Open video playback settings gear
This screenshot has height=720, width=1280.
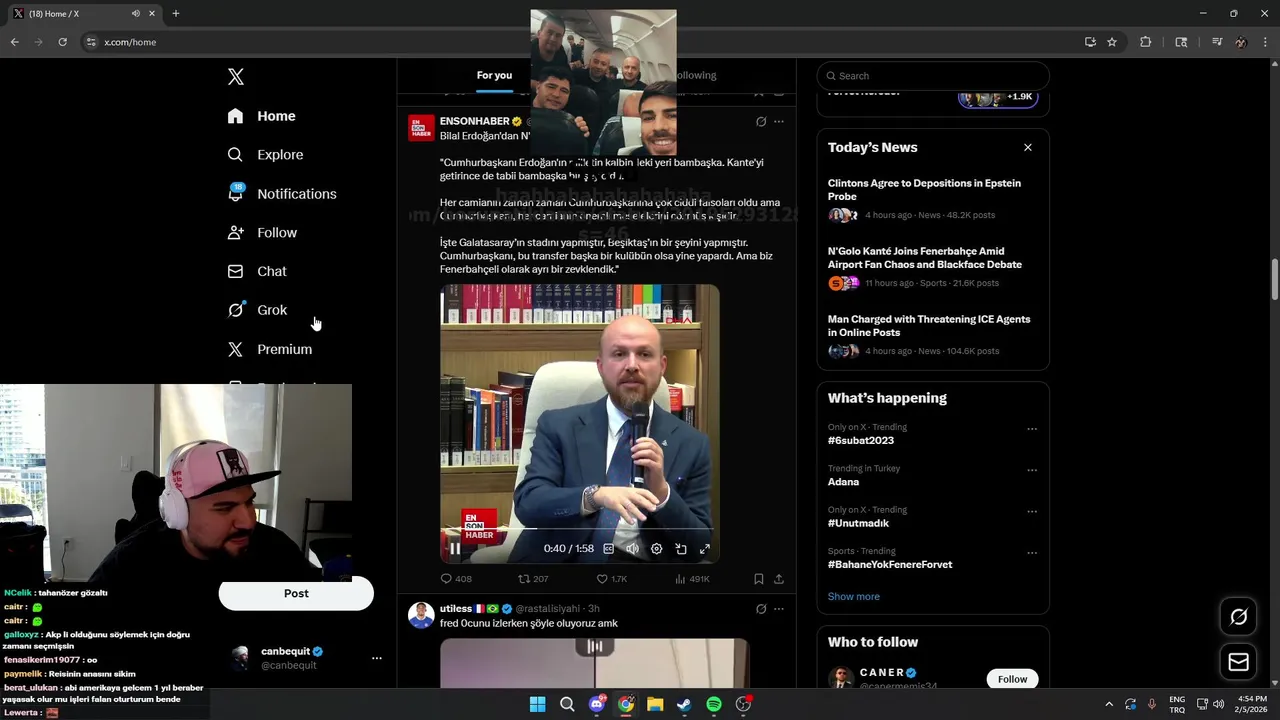656,548
